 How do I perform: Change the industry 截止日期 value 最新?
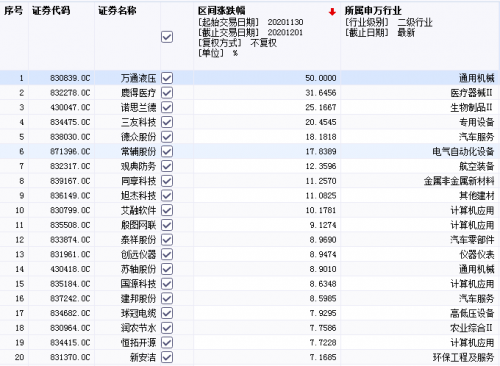(406, 33)
